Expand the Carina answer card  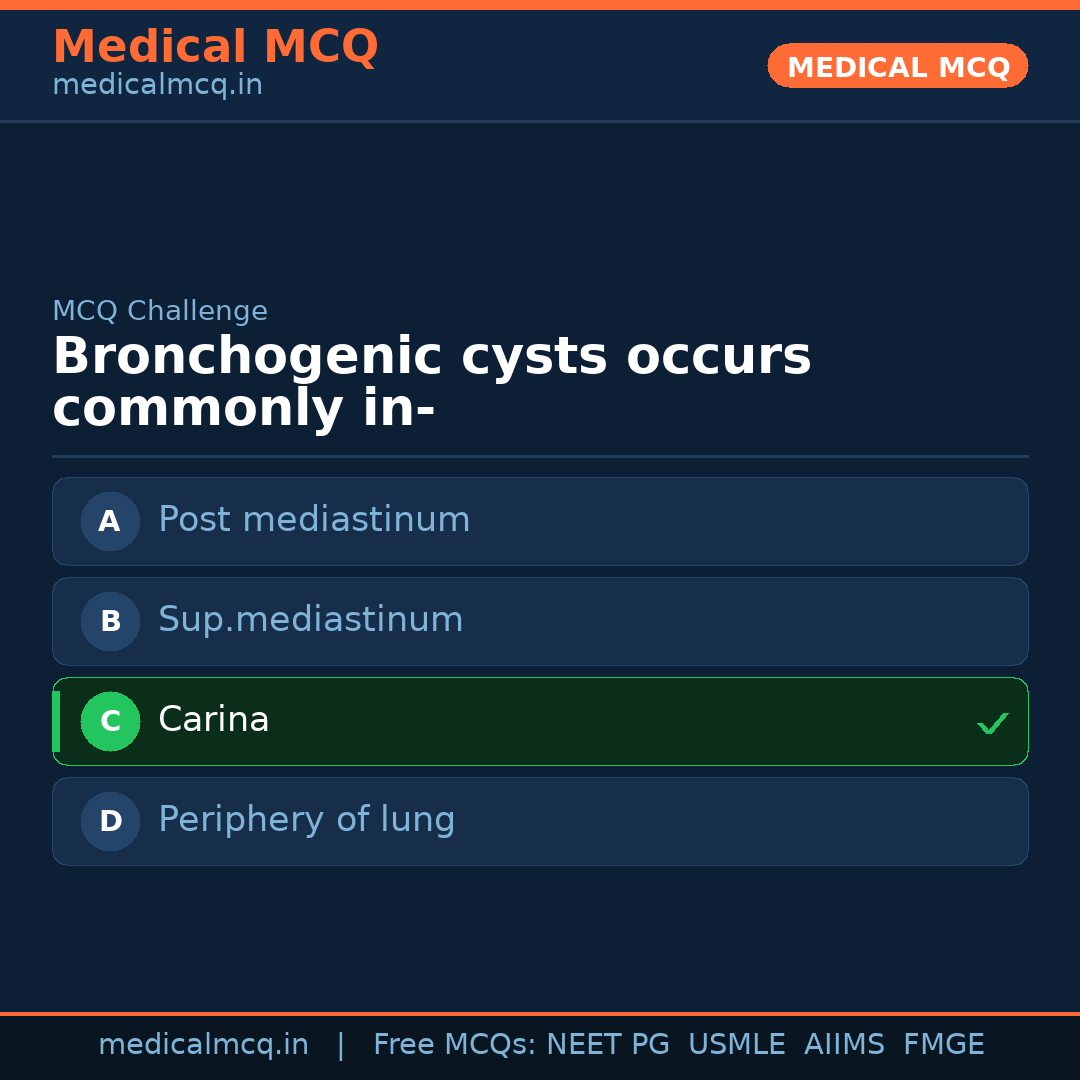click(540, 721)
